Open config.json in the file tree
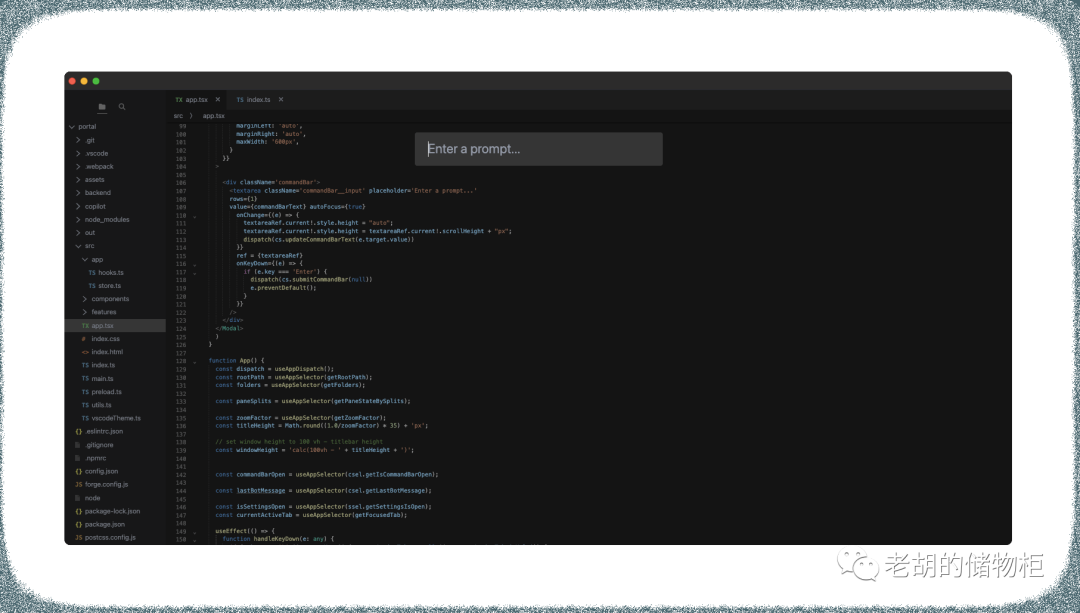The height and width of the screenshot is (613, 1080). [x=101, y=471]
